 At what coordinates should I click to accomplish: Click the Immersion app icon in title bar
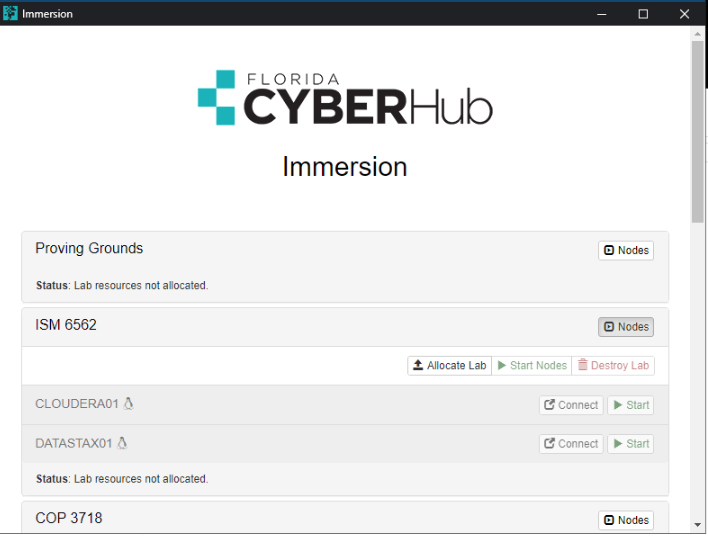[x=10, y=14]
